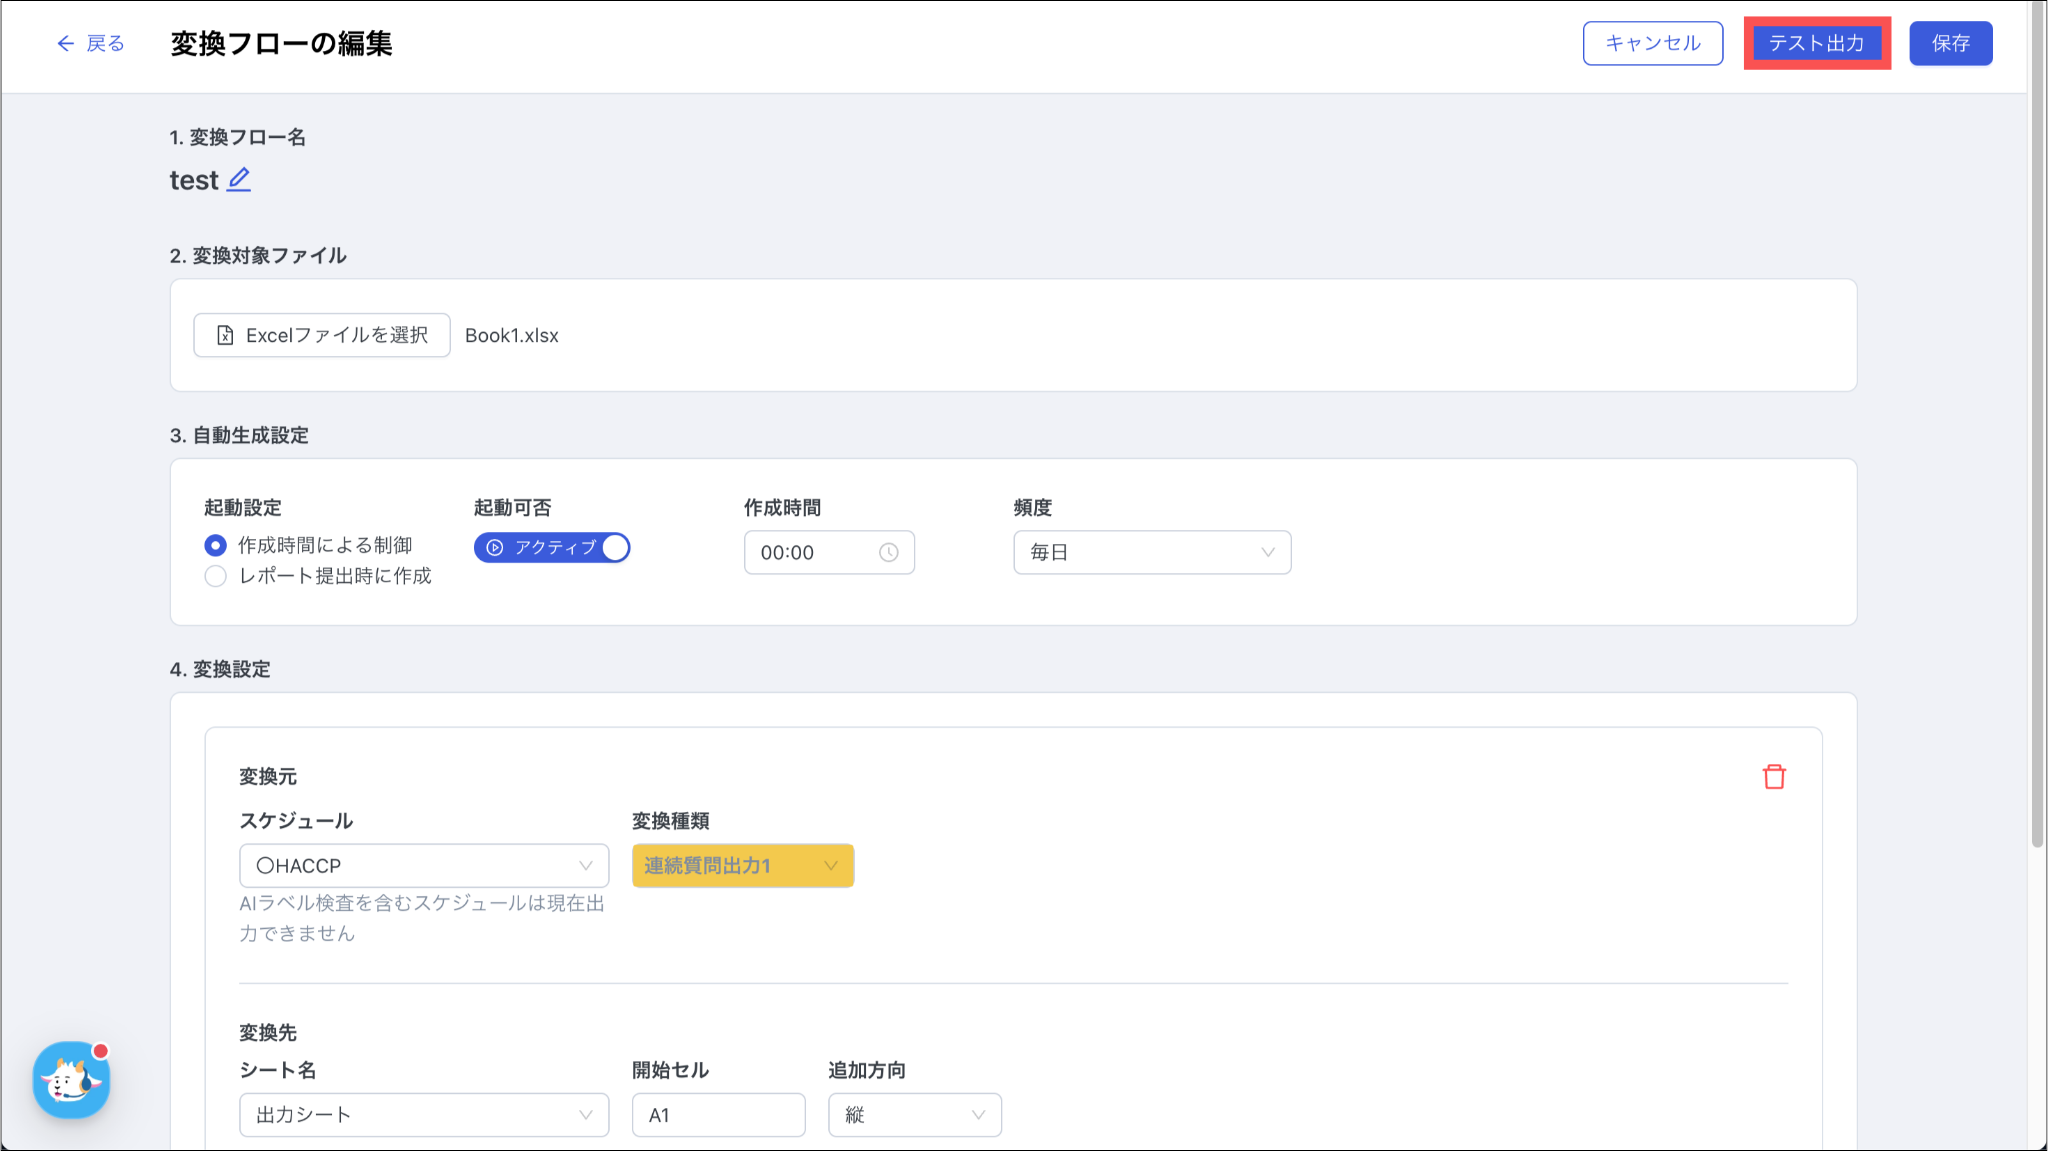Viewport: 2048px width, 1151px height.
Task: Click the play icon inside アクティブ switch
Action: tap(495, 548)
